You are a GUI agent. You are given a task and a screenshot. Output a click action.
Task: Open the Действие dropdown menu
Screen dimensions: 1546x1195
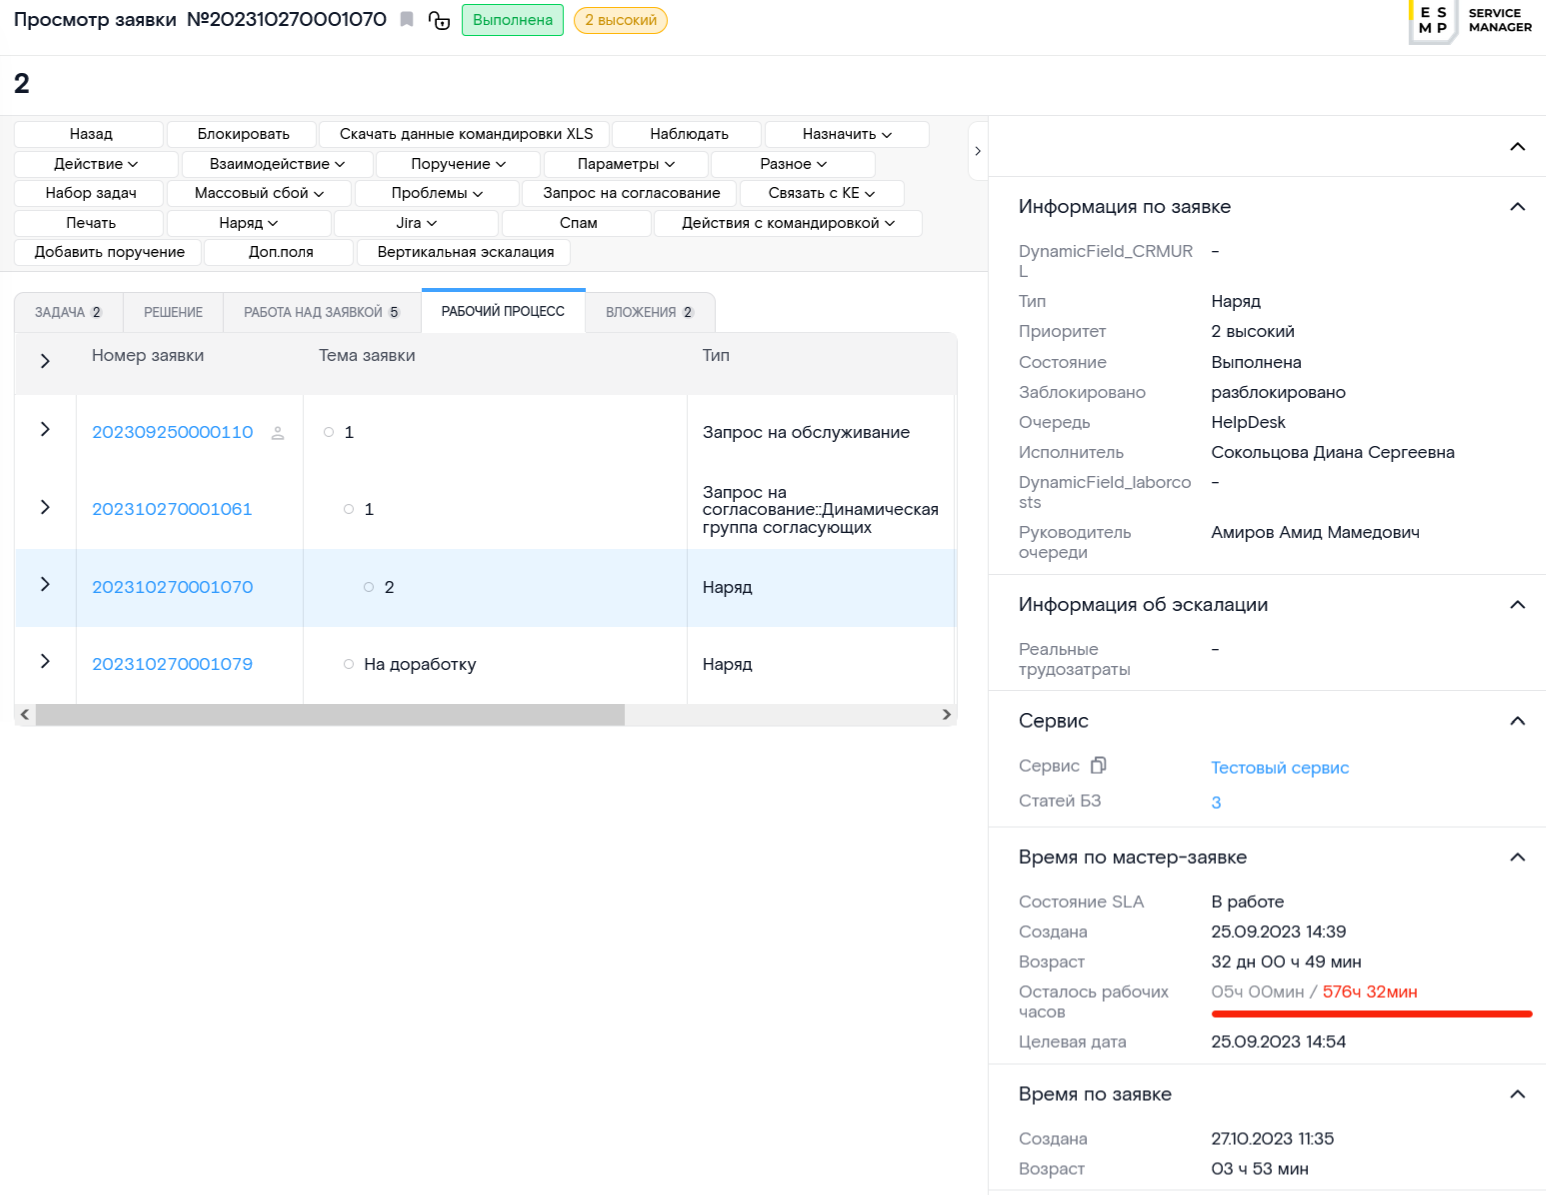click(96, 164)
